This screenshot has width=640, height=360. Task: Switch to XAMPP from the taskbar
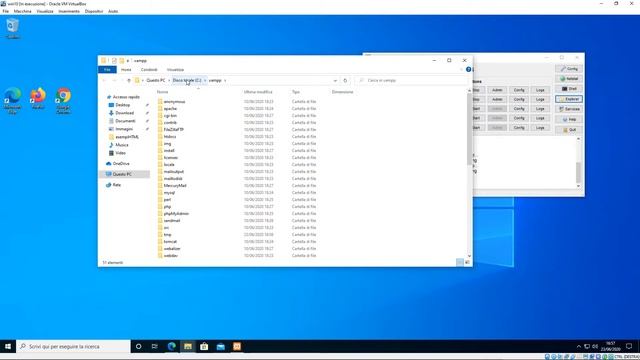237,346
